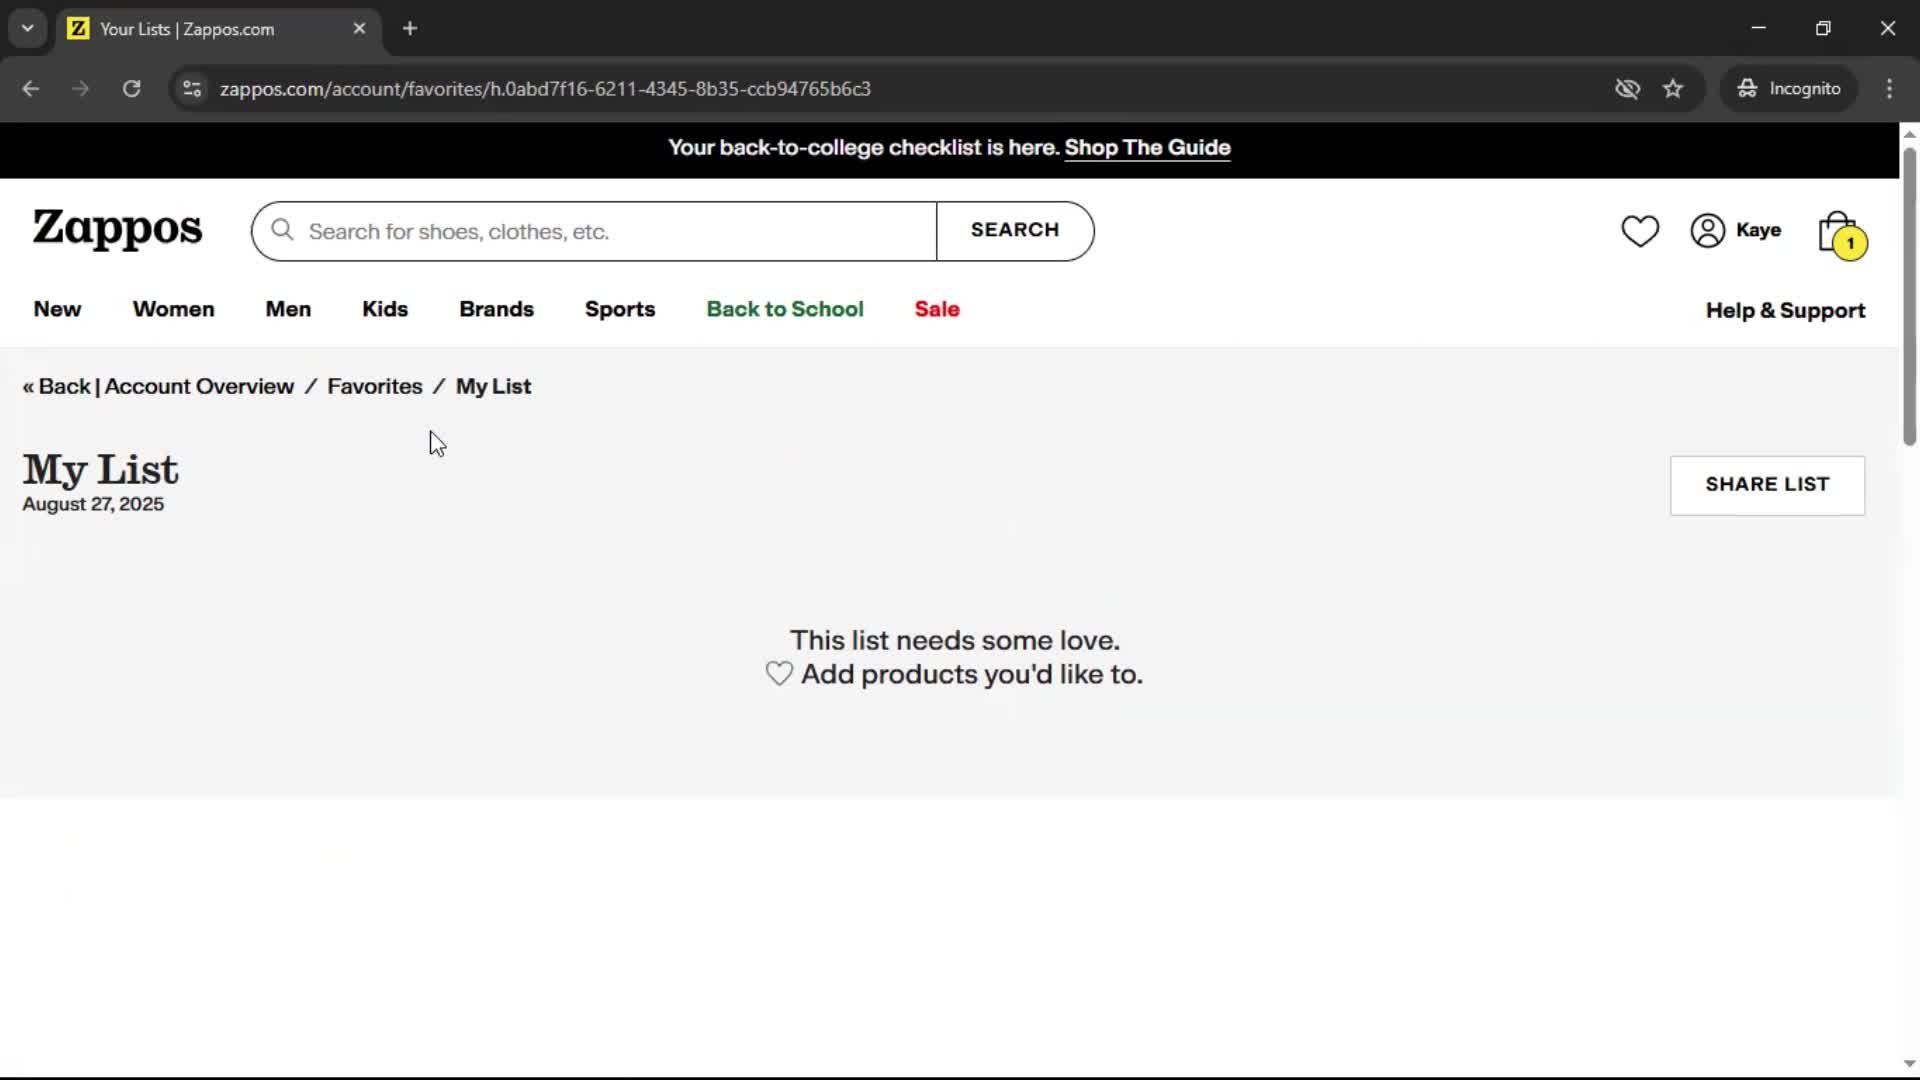
Task: Open site information icon in address bar
Action: click(192, 88)
